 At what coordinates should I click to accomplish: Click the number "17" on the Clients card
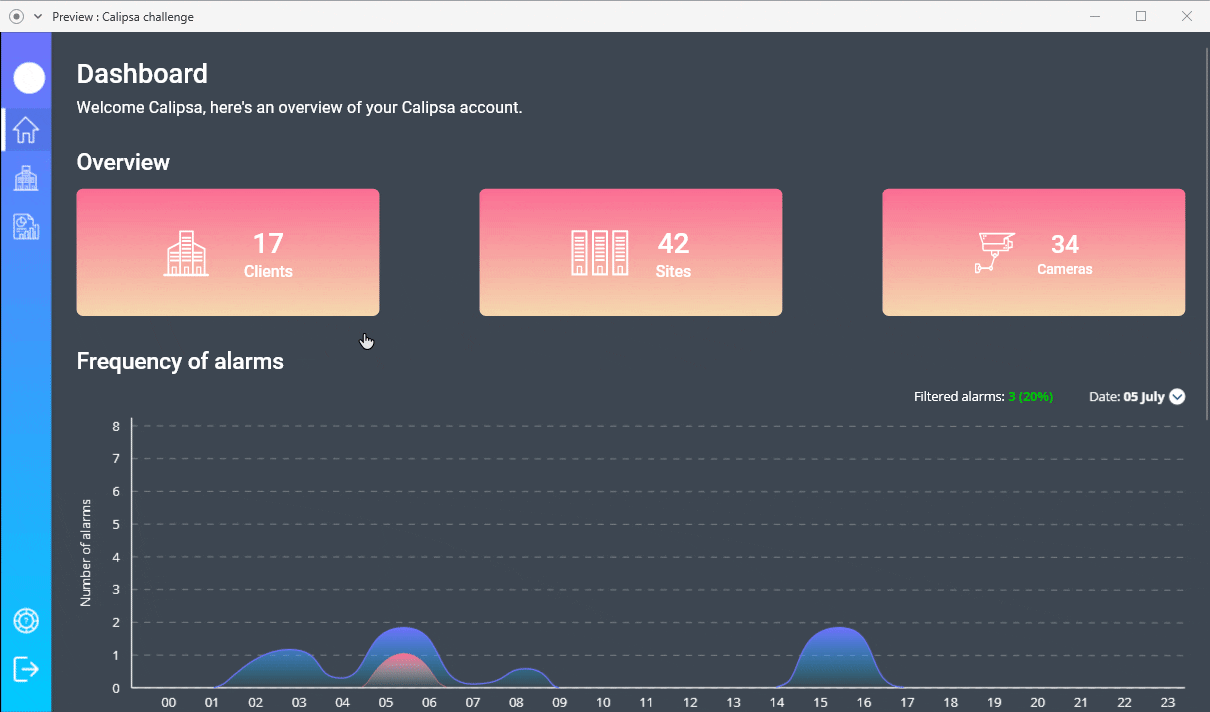click(x=268, y=244)
